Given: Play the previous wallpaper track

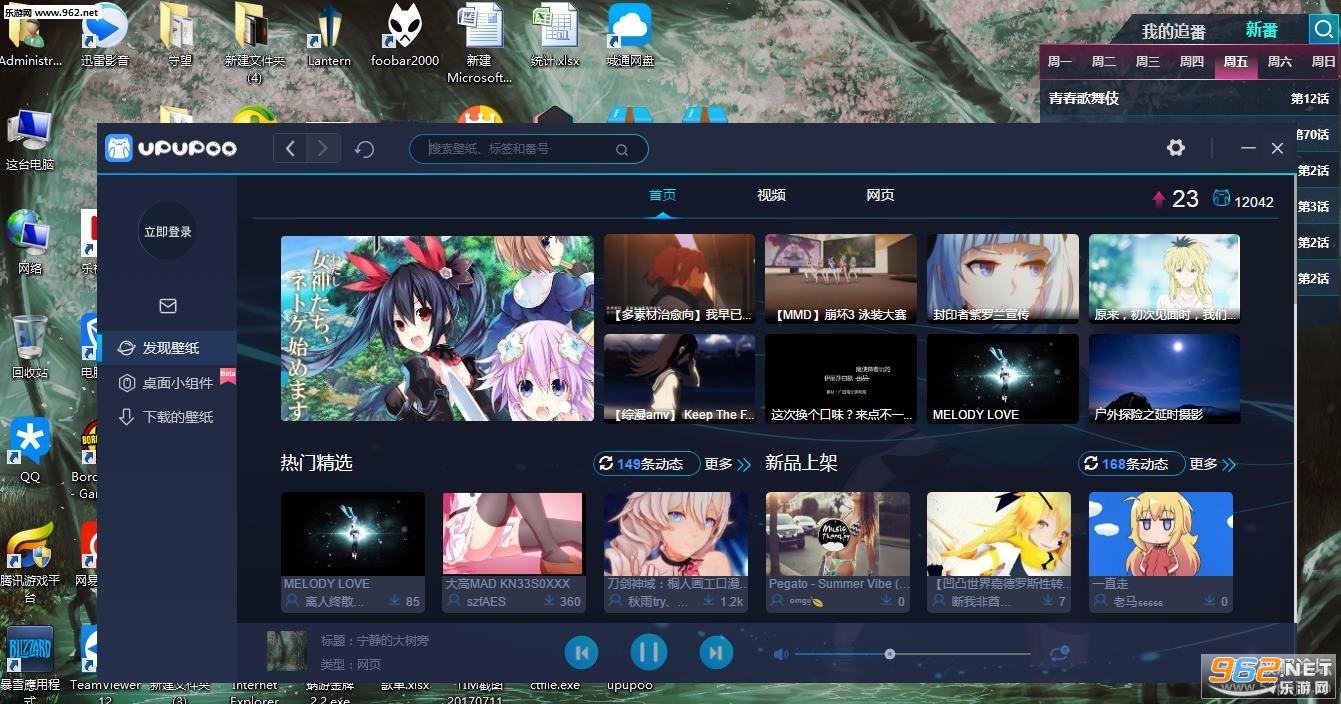Looking at the screenshot, I should pos(582,653).
